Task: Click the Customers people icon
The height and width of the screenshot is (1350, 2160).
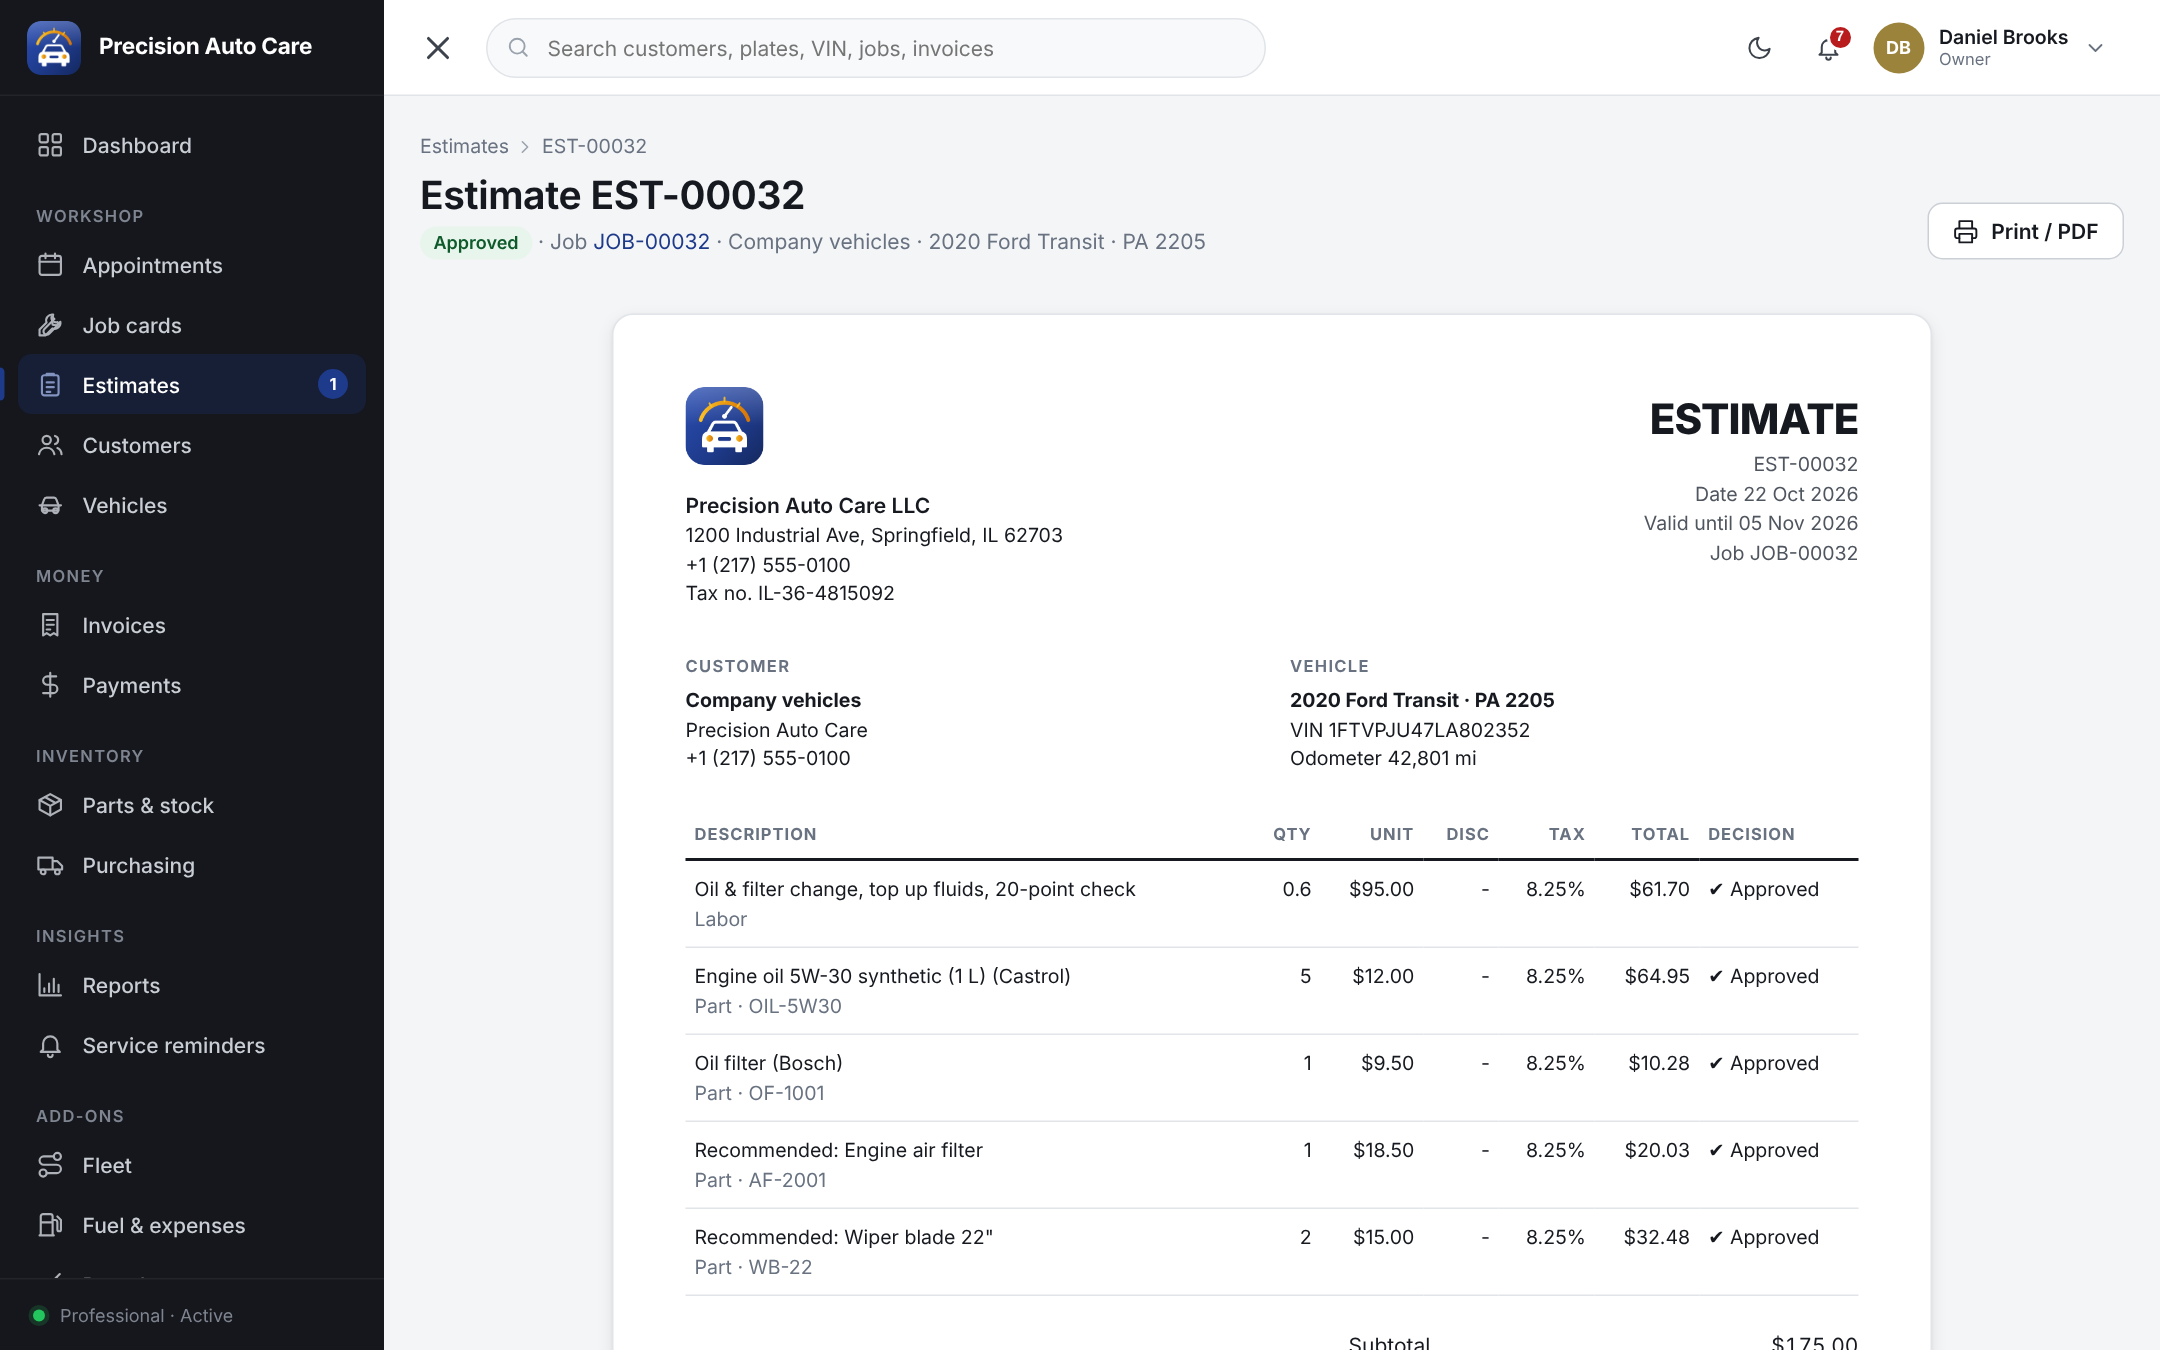Action: click(x=50, y=446)
